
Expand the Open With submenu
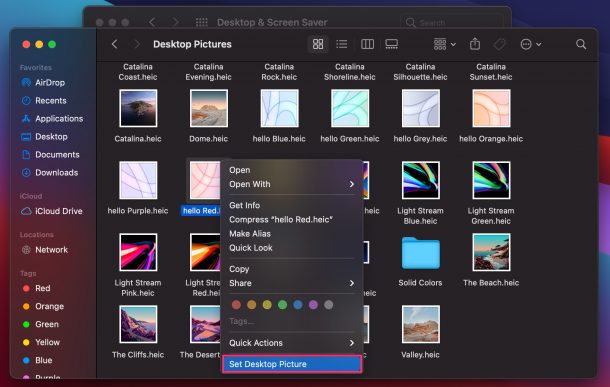pos(292,184)
